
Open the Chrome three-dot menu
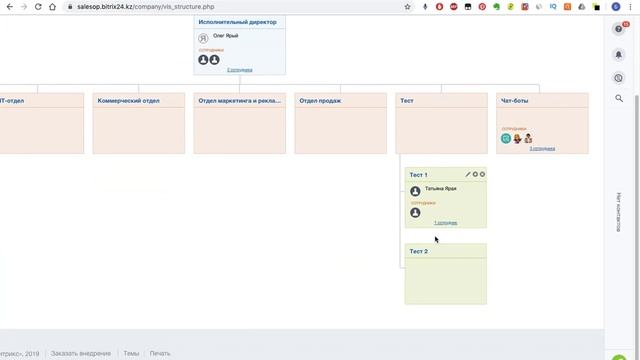pyautogui.click(x=631, y=7)
